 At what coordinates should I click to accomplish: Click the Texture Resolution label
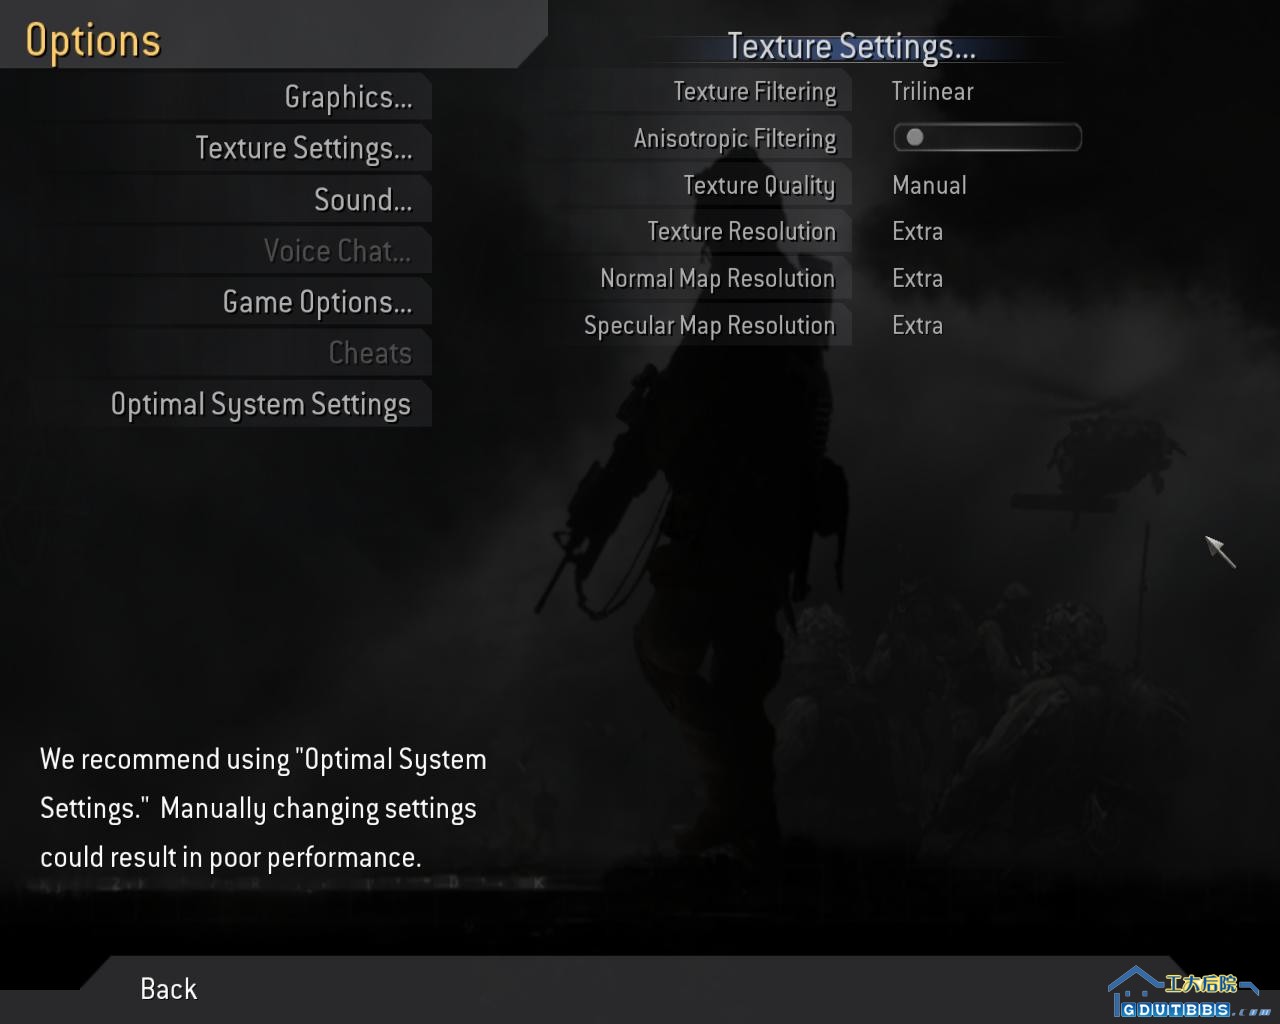tap(741, 232)
